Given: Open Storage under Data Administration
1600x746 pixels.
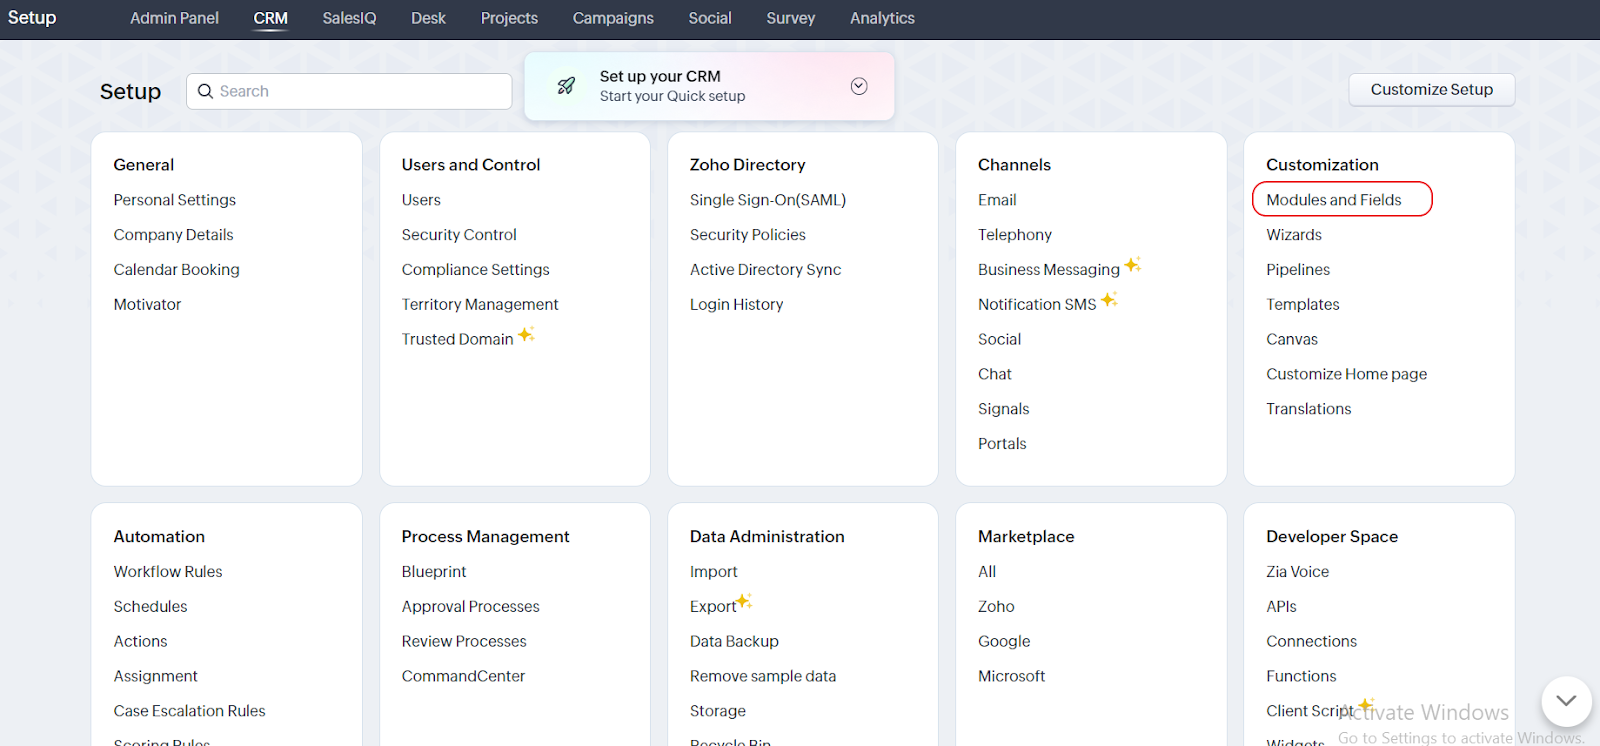Looking at the screenshot, I should (718, 711).
